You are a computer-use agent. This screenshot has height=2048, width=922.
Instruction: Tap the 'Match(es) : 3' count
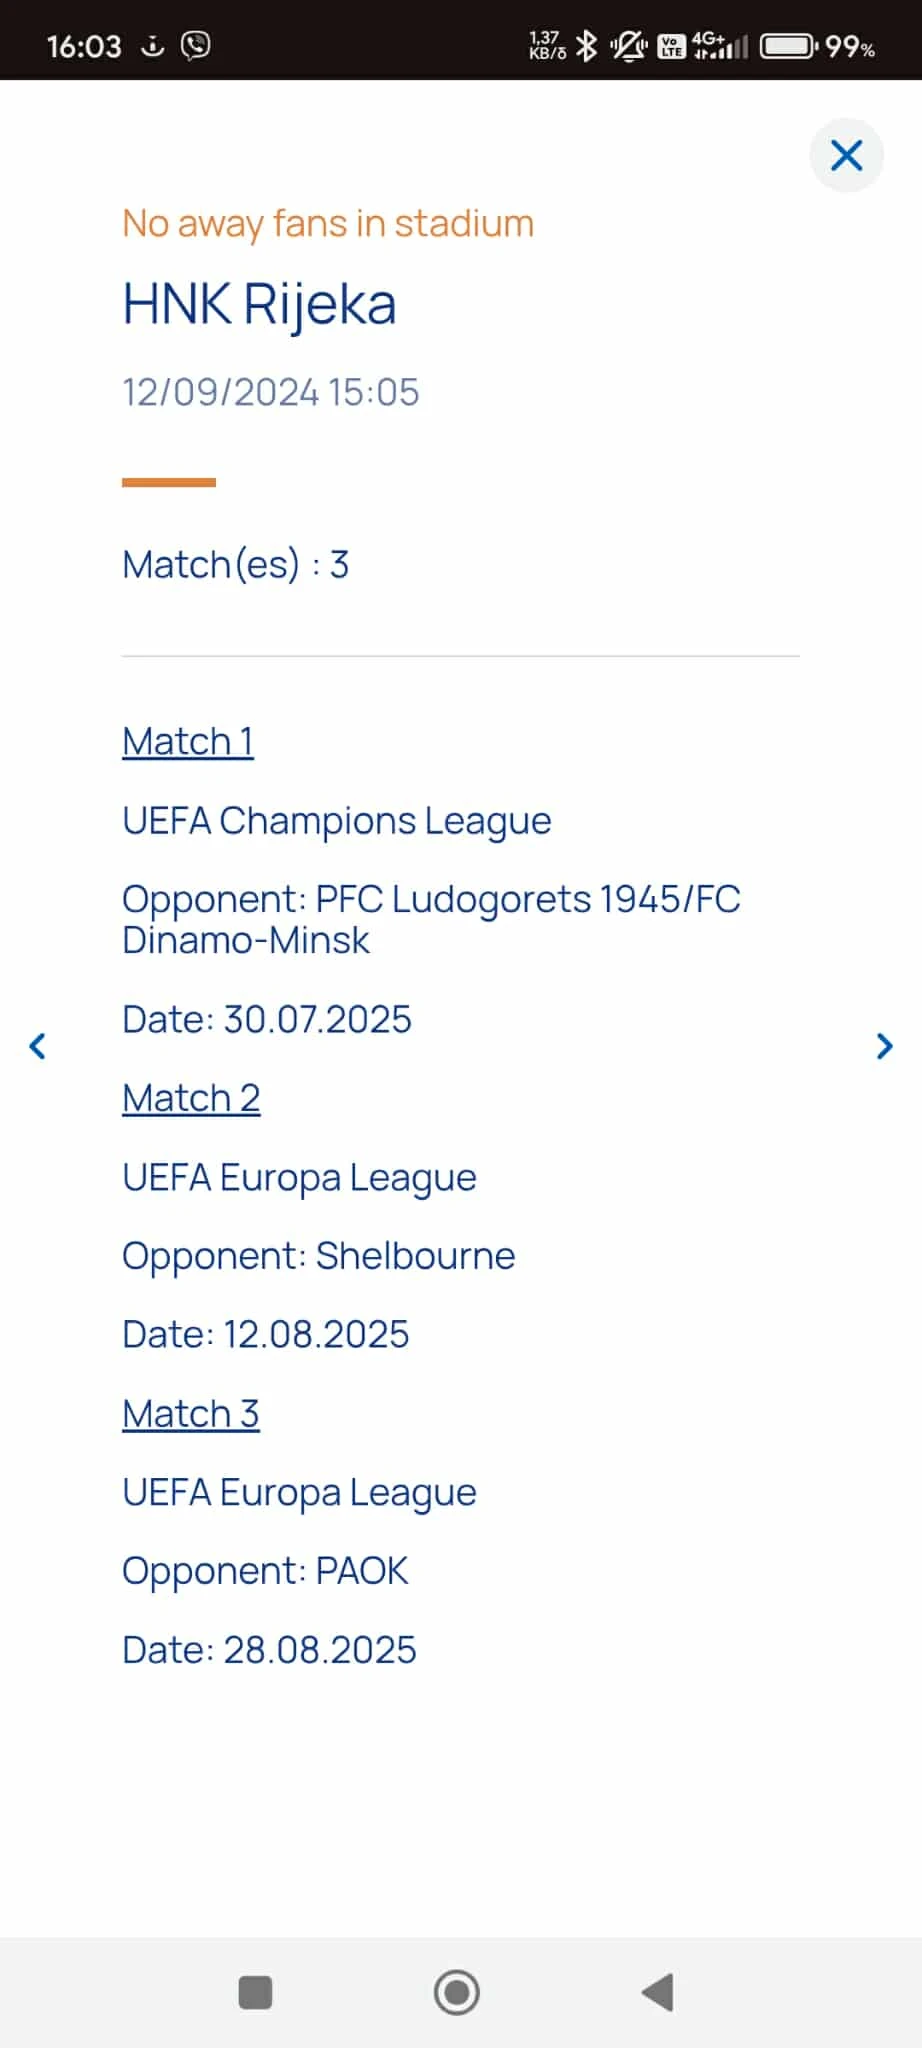235,565
